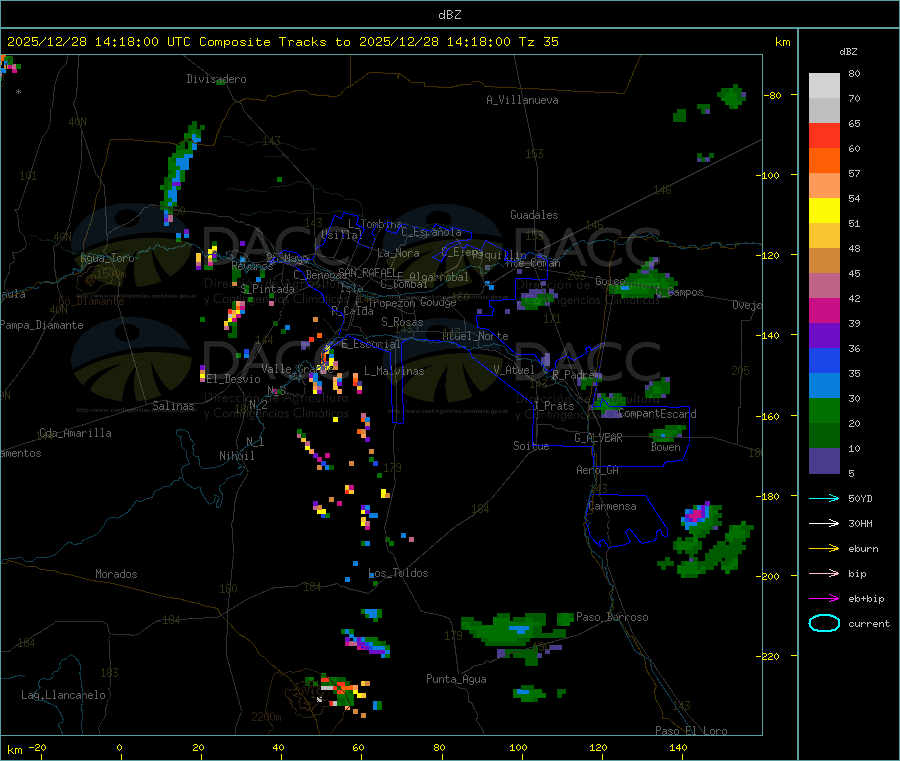The width and height of the screenshot is (900, 761).
Task: Click the El_Desvio location label
Action: [234, 379]
